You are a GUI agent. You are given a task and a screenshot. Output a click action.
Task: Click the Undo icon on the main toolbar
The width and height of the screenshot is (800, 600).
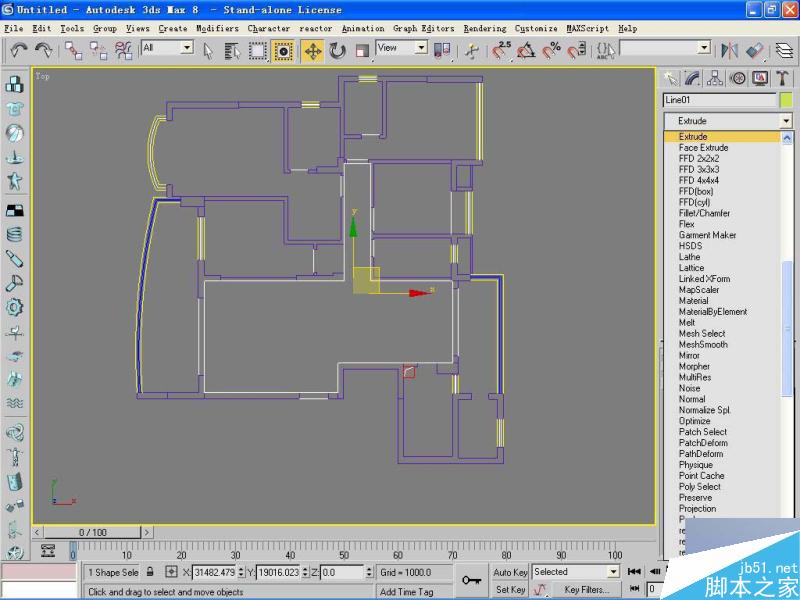pyautogui.click(x=19, y=50)
